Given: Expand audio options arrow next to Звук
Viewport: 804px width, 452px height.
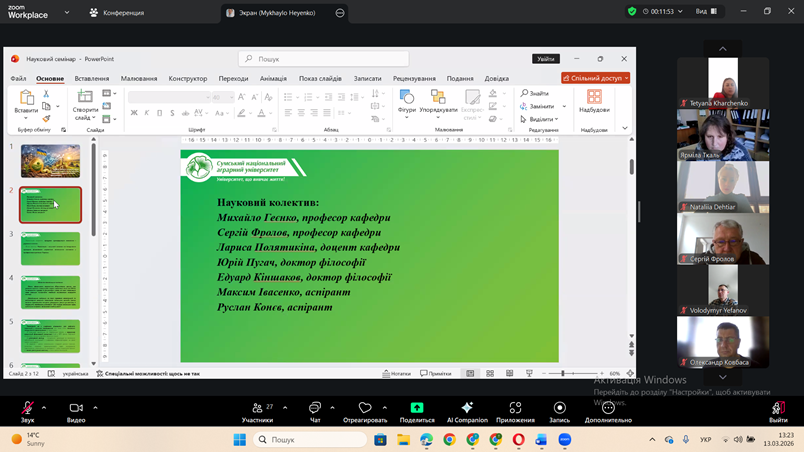Looking at the screenshot, I should [x=44, y=408].
